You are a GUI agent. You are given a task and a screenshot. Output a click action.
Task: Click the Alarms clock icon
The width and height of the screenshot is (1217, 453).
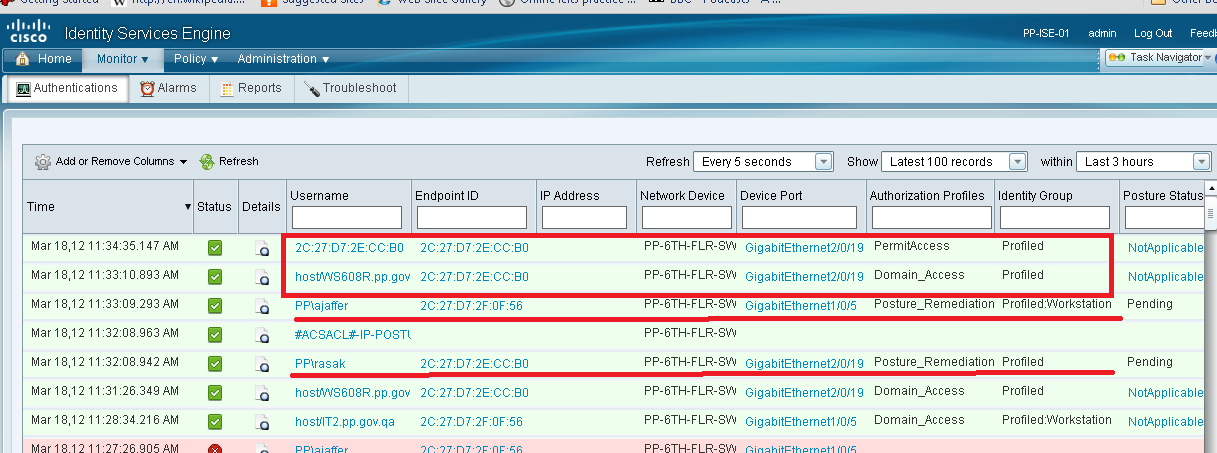(147, 88)
